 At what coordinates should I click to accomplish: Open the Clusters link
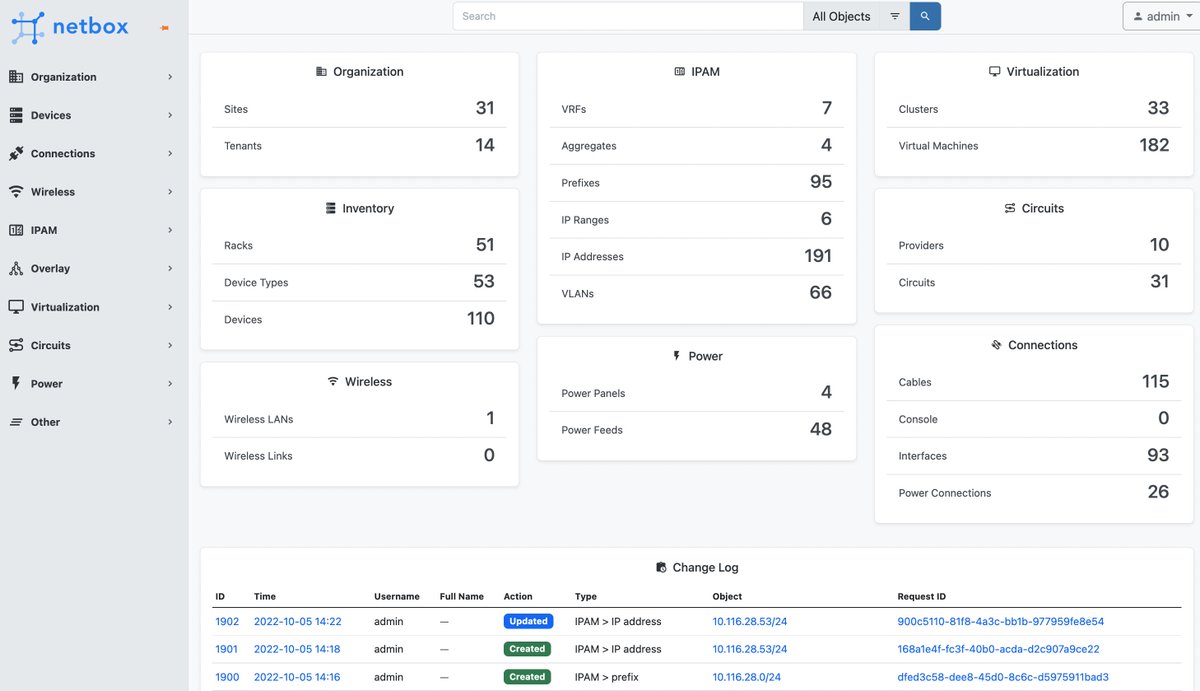tap(918, 109)
